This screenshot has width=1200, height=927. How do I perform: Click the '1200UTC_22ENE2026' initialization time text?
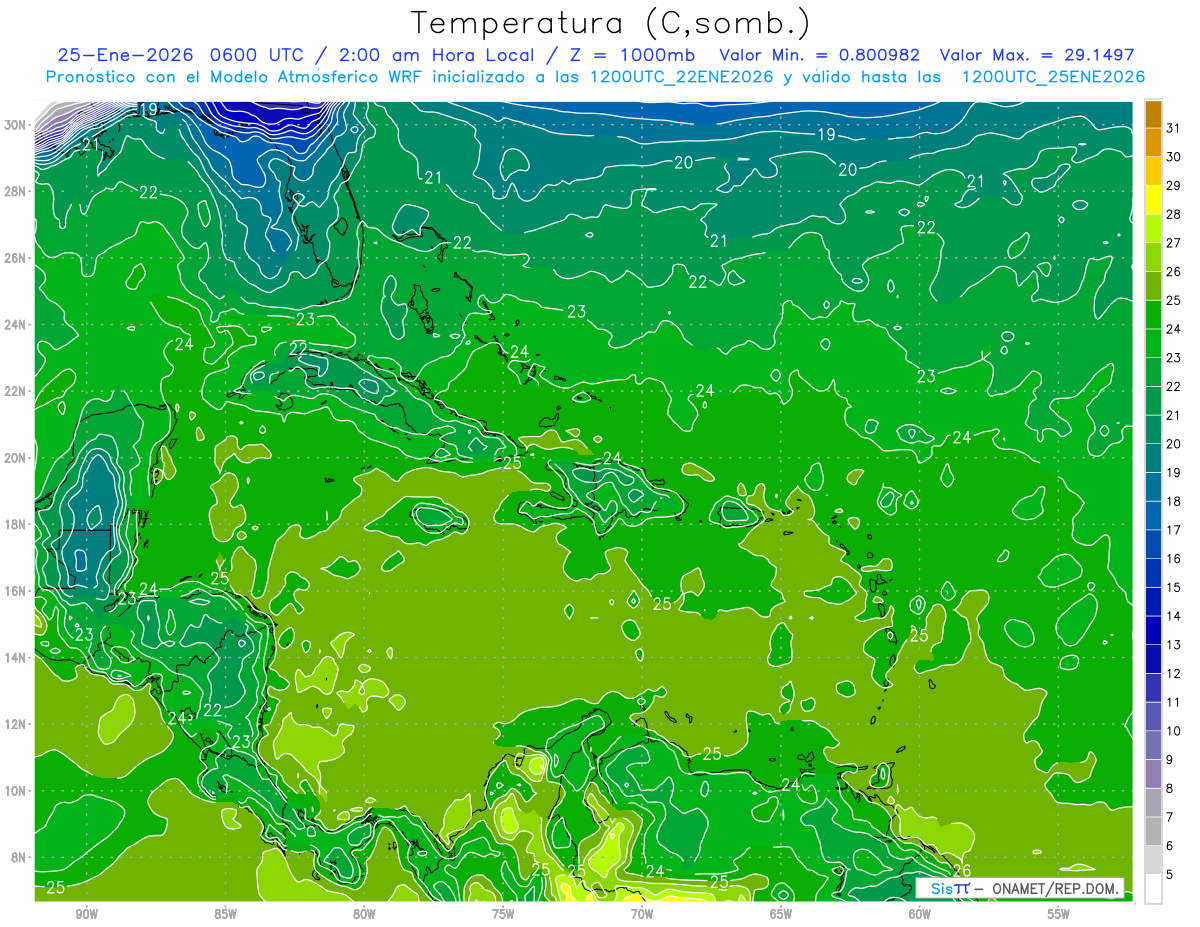point(681,76)
